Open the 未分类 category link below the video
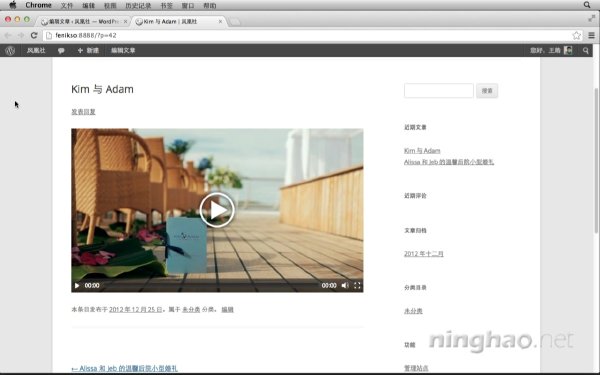This screenshot has height=375, width=600. click(x=191, y=309)
